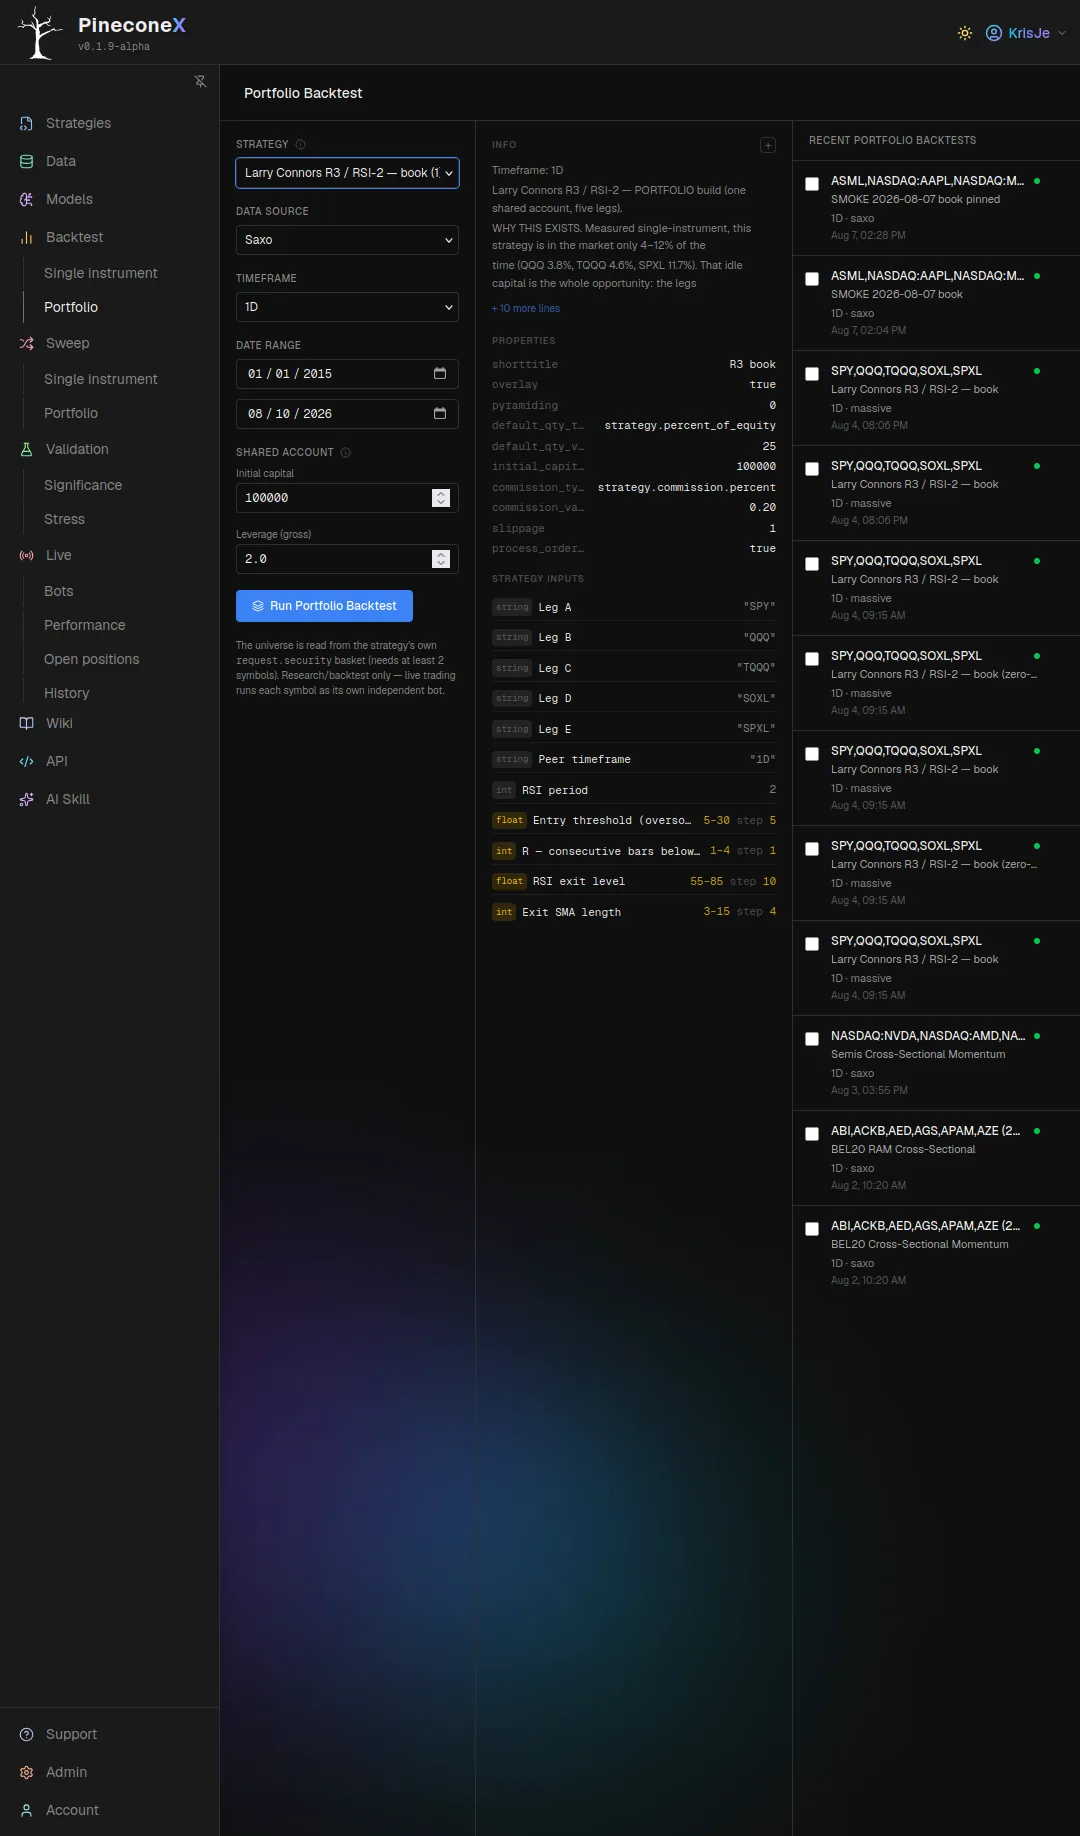The image size is (1080, 1836).
Task: Open Data via its database icon
Action: (27, 161)
